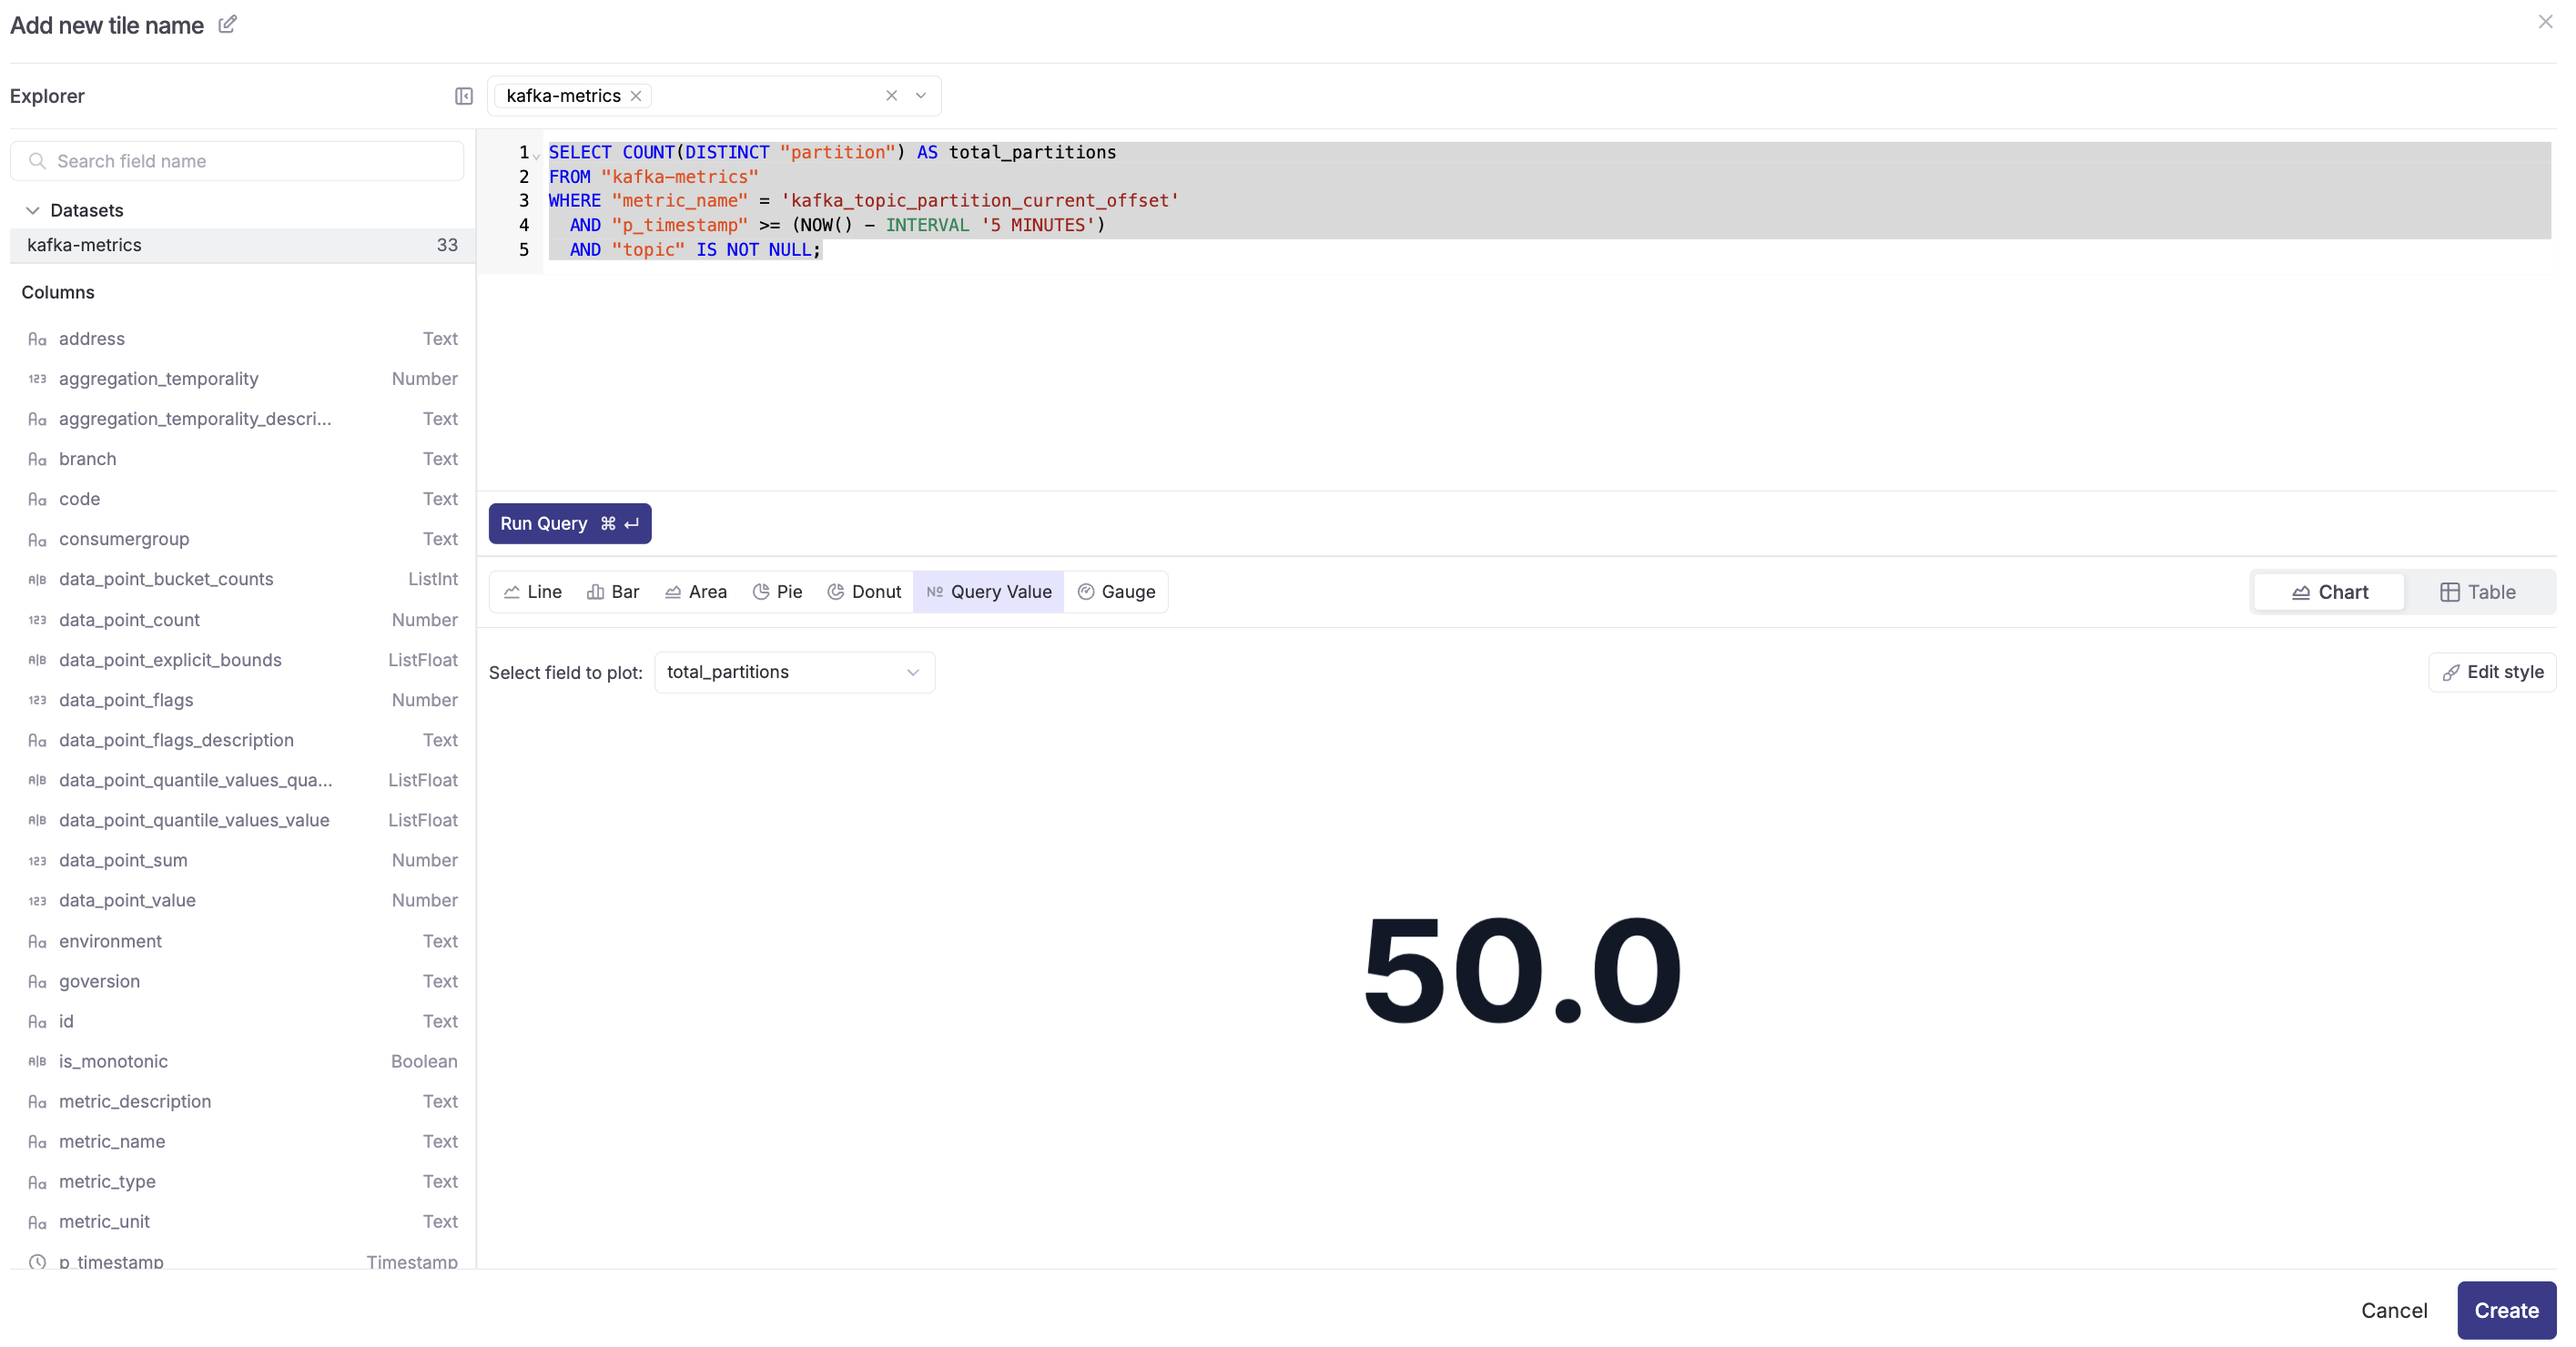Click the Edit style brush button
The height and width of the screenshot is (1347, 2576).
point(2492,672)
